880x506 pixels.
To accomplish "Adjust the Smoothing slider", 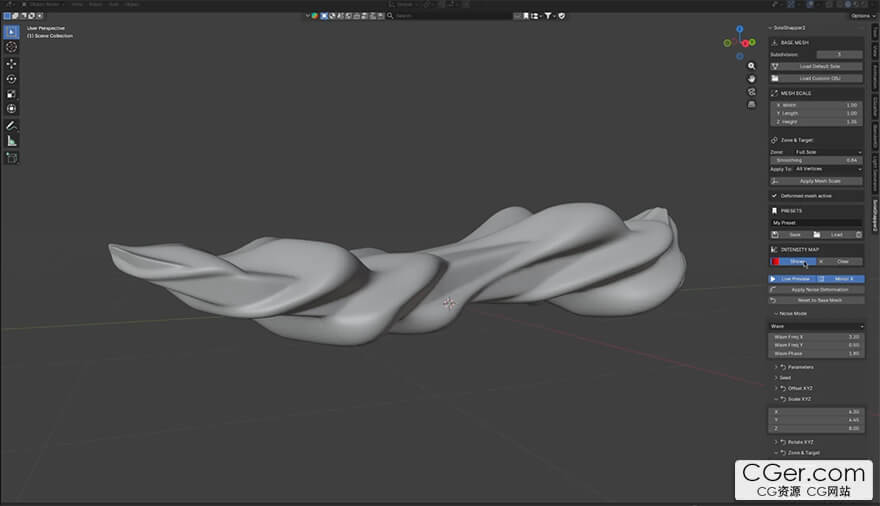I will coord(816,160).
